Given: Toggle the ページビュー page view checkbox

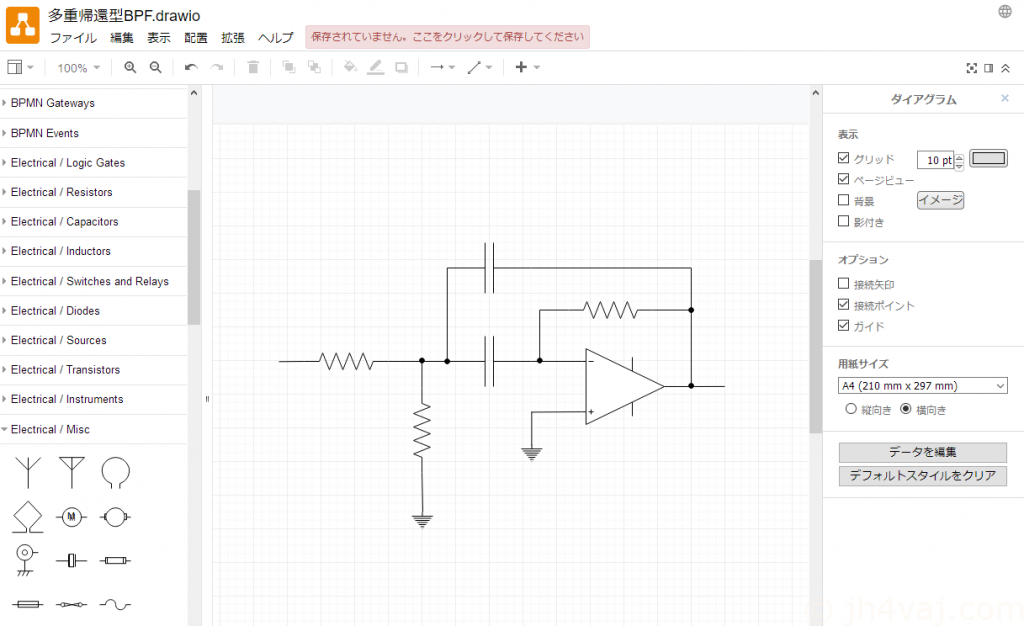Looking at the screenshot, I should tap(844, 179).
